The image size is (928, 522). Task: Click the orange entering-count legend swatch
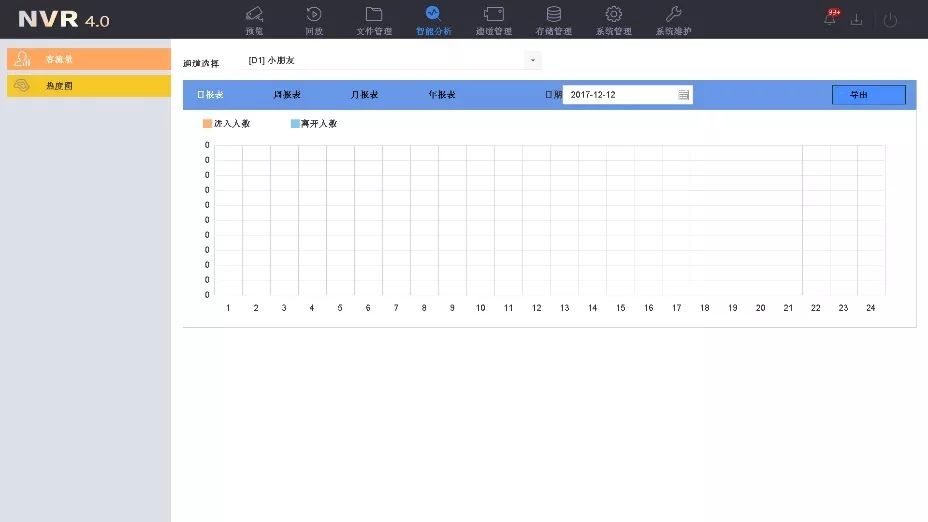point(208,124)
